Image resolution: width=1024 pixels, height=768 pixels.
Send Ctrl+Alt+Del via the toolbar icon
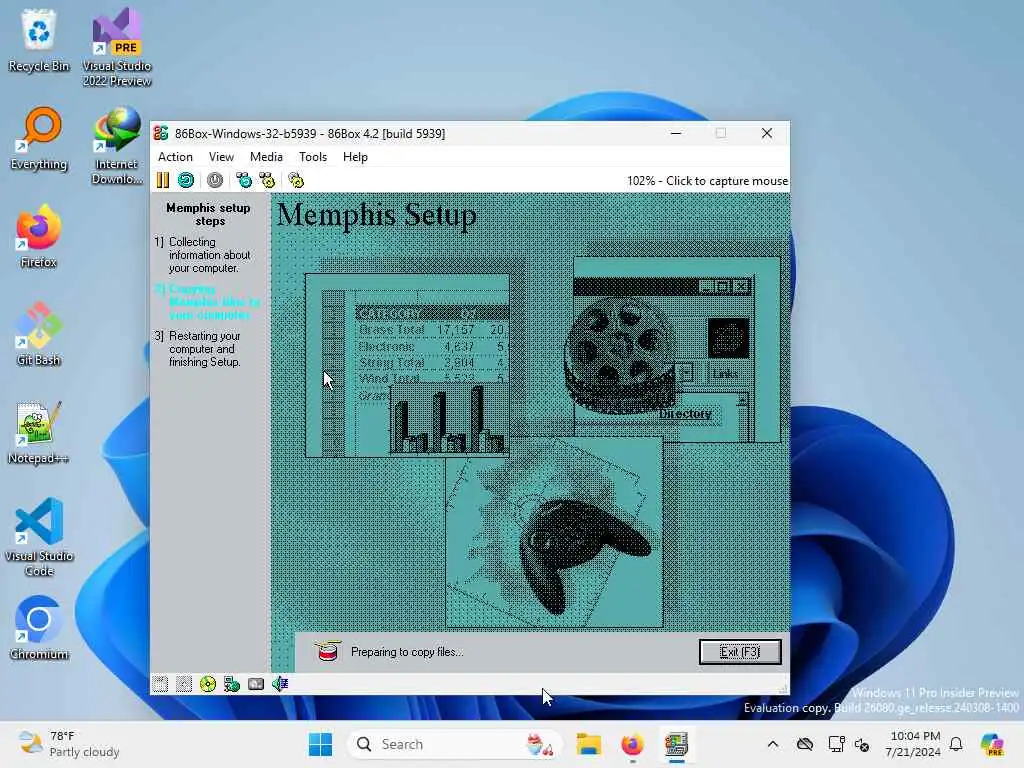(244, 180)
